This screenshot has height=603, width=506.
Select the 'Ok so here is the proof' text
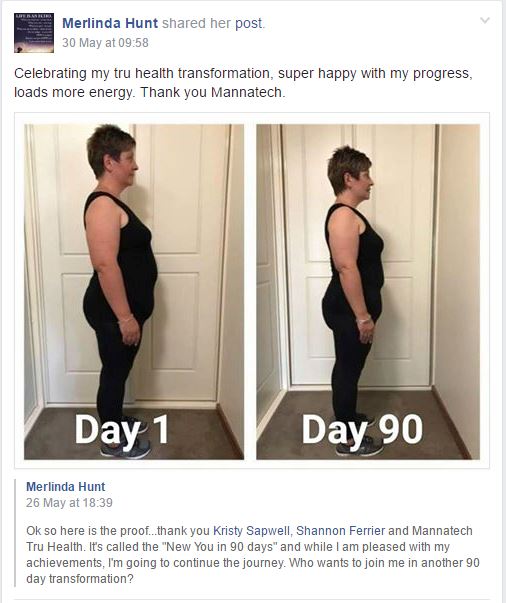(87, 531)
